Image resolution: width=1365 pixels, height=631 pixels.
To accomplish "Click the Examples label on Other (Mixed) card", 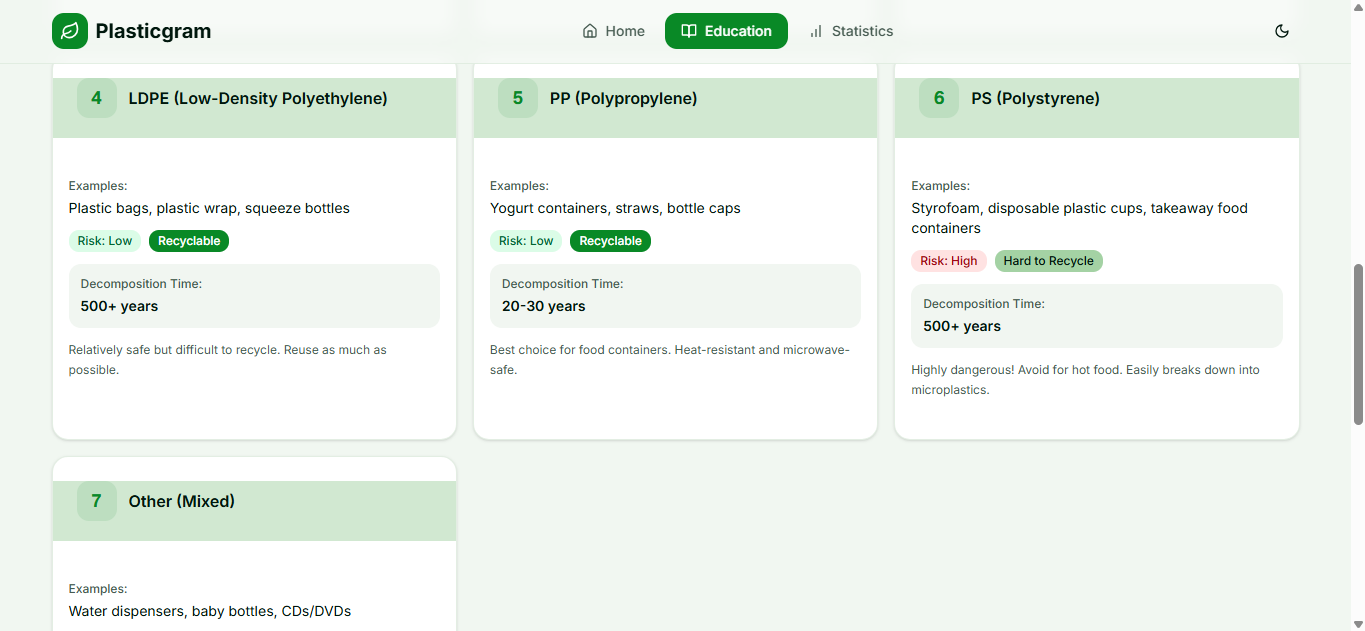I will [x=98, y=589].
